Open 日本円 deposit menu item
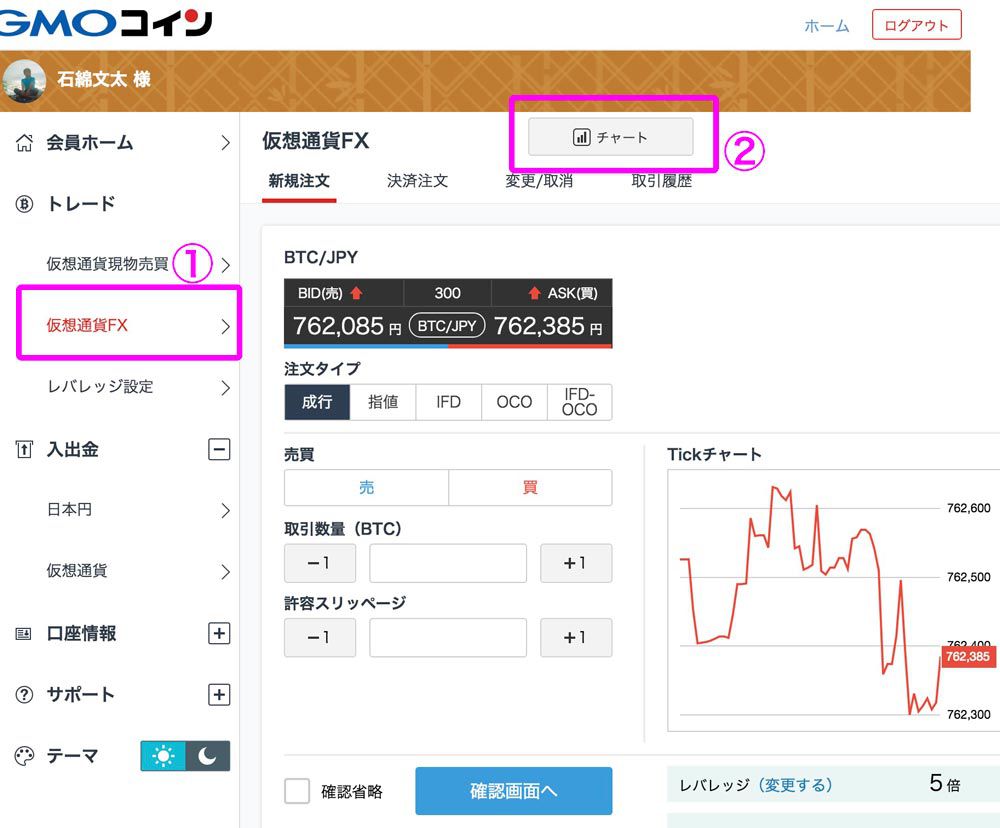 click(122, 510)
